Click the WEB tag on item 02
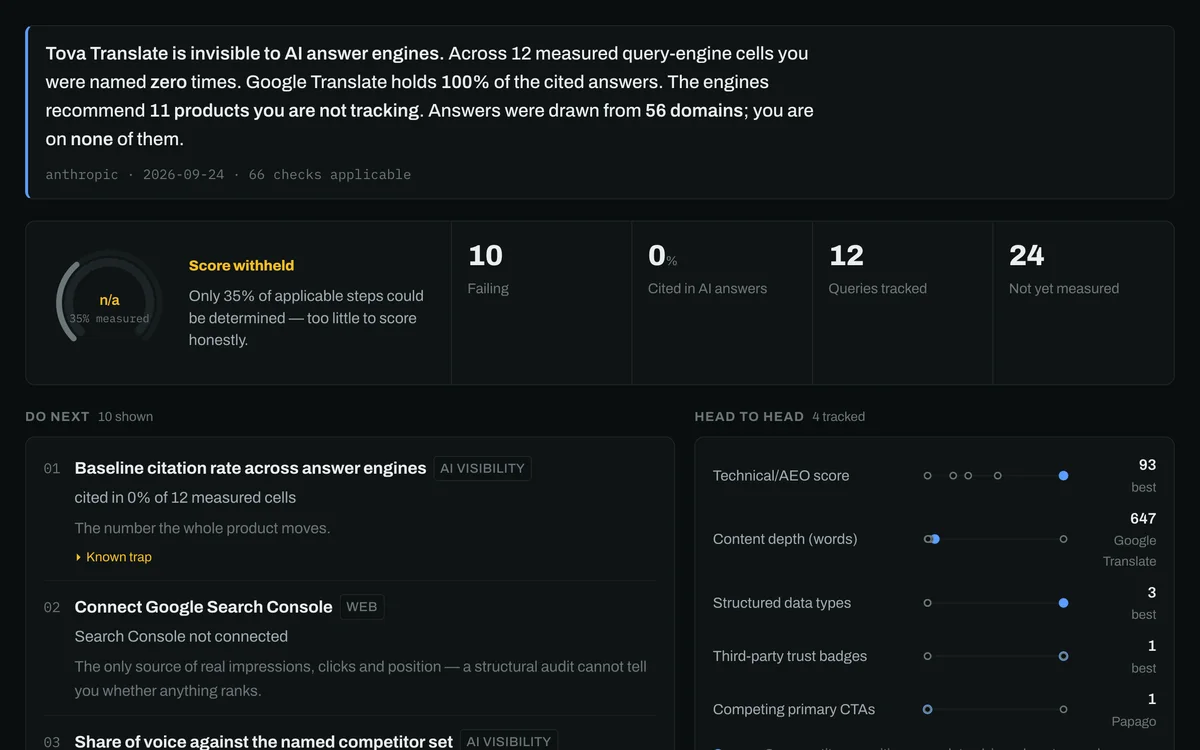Image resolution: width=1200 pixels, height=750 pixels. [x=362, y=607]
